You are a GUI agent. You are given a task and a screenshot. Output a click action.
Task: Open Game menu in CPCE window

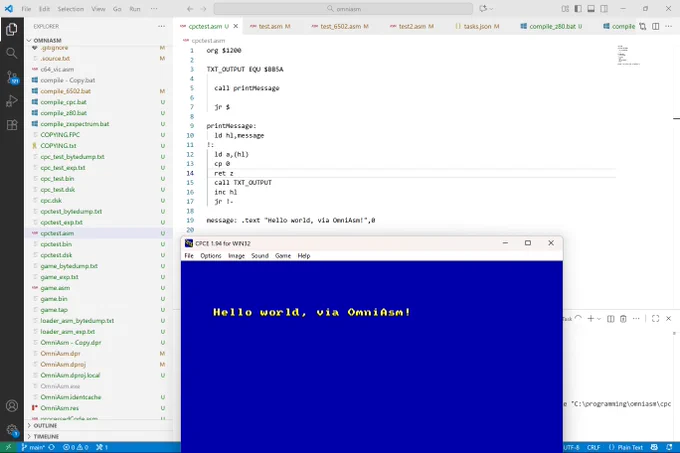283,256
